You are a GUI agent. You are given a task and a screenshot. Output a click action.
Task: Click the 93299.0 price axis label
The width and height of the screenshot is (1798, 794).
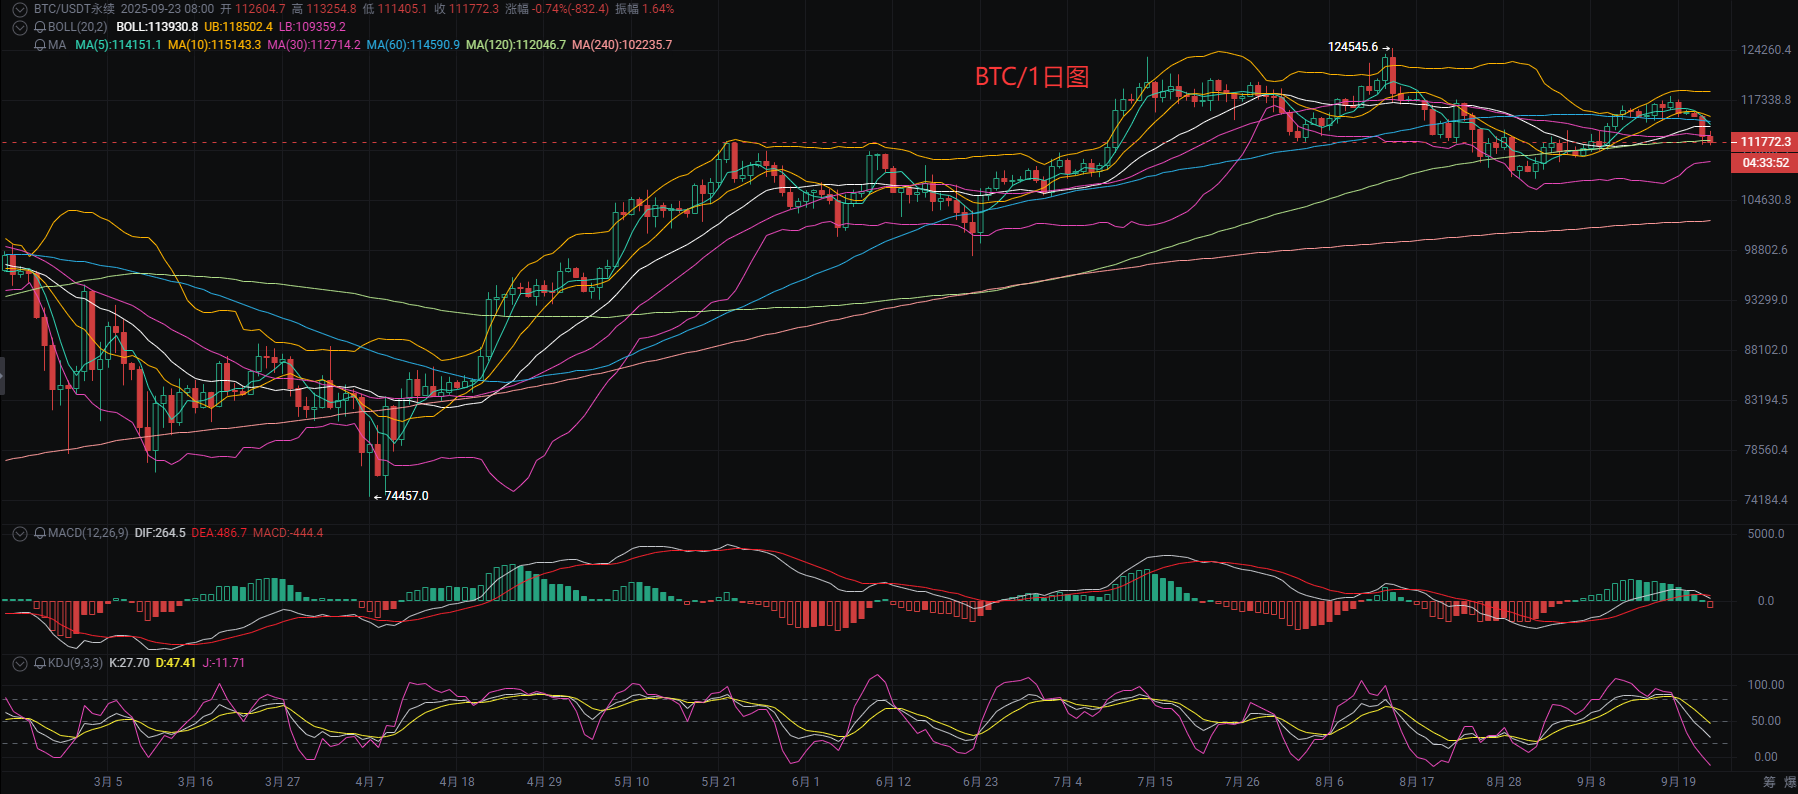[x=1766, y=300]
